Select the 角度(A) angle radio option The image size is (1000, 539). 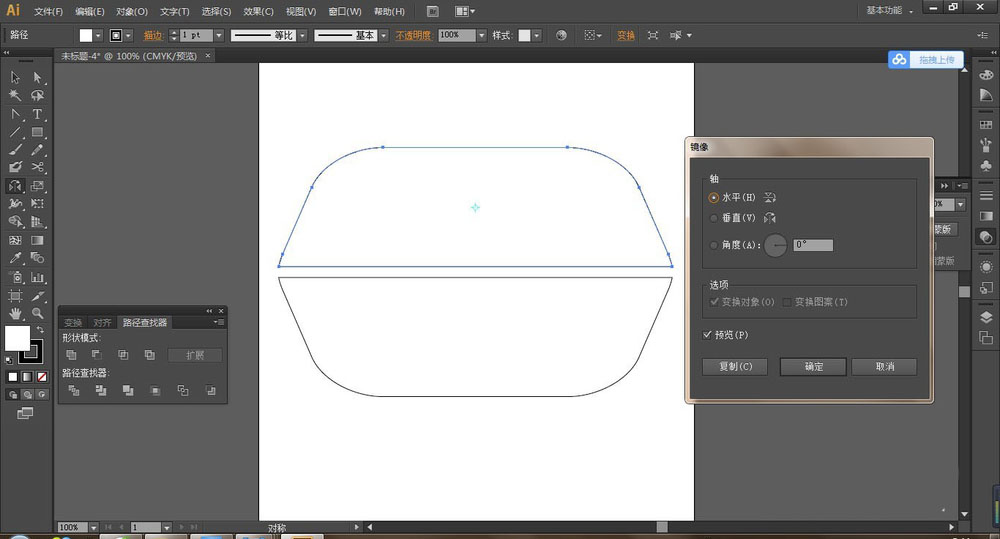pos(713,245)
